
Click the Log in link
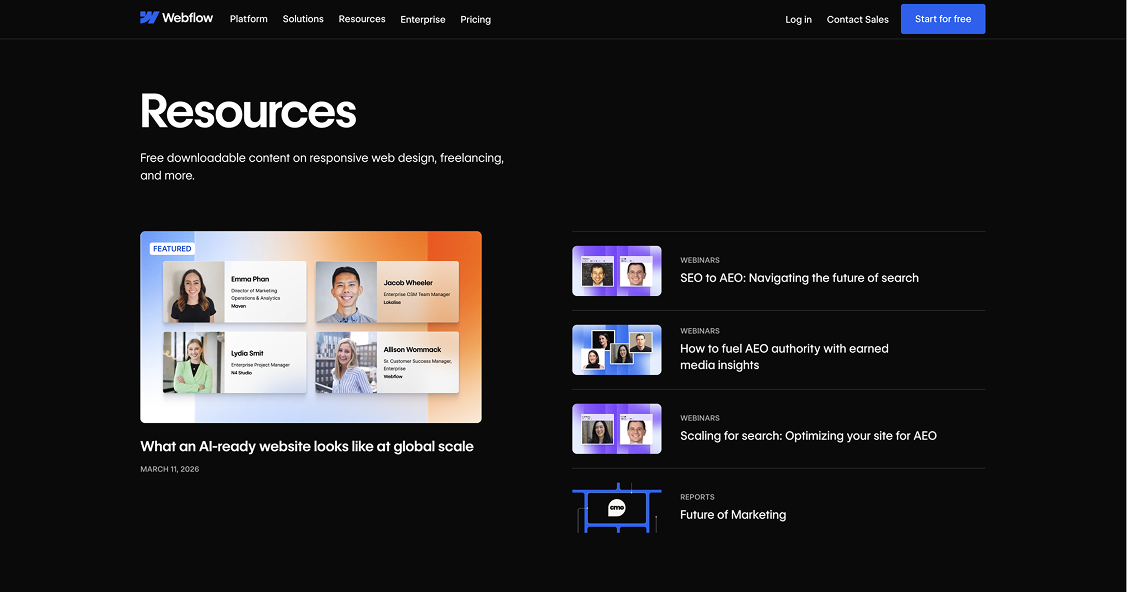(798, 19)
